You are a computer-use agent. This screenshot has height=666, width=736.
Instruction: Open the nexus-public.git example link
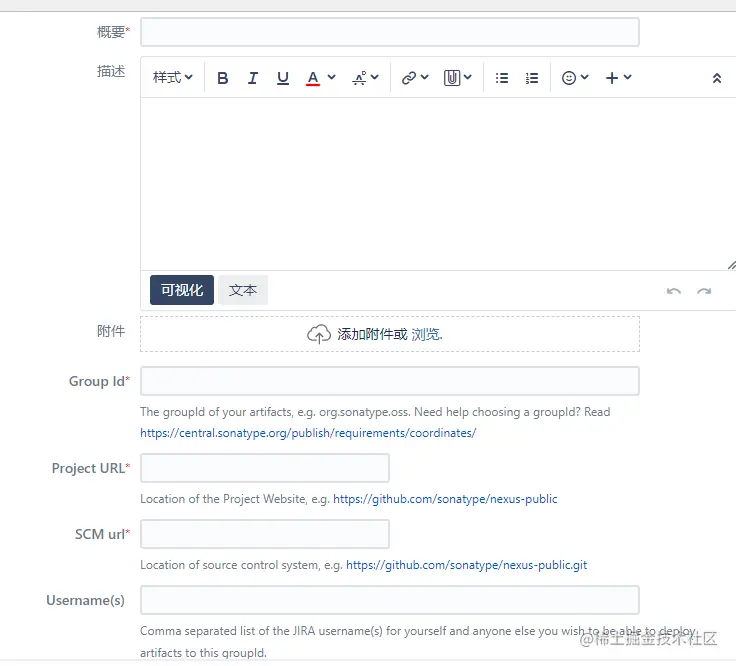pyautogui.click(x=467, y=565)
